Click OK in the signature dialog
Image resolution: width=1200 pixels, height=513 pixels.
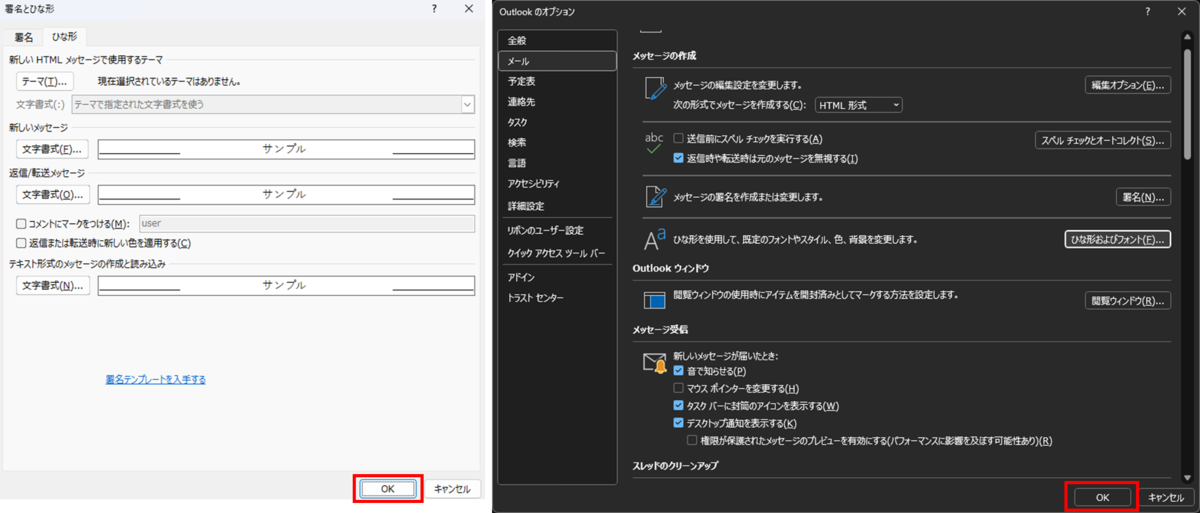tap(388, 489)
